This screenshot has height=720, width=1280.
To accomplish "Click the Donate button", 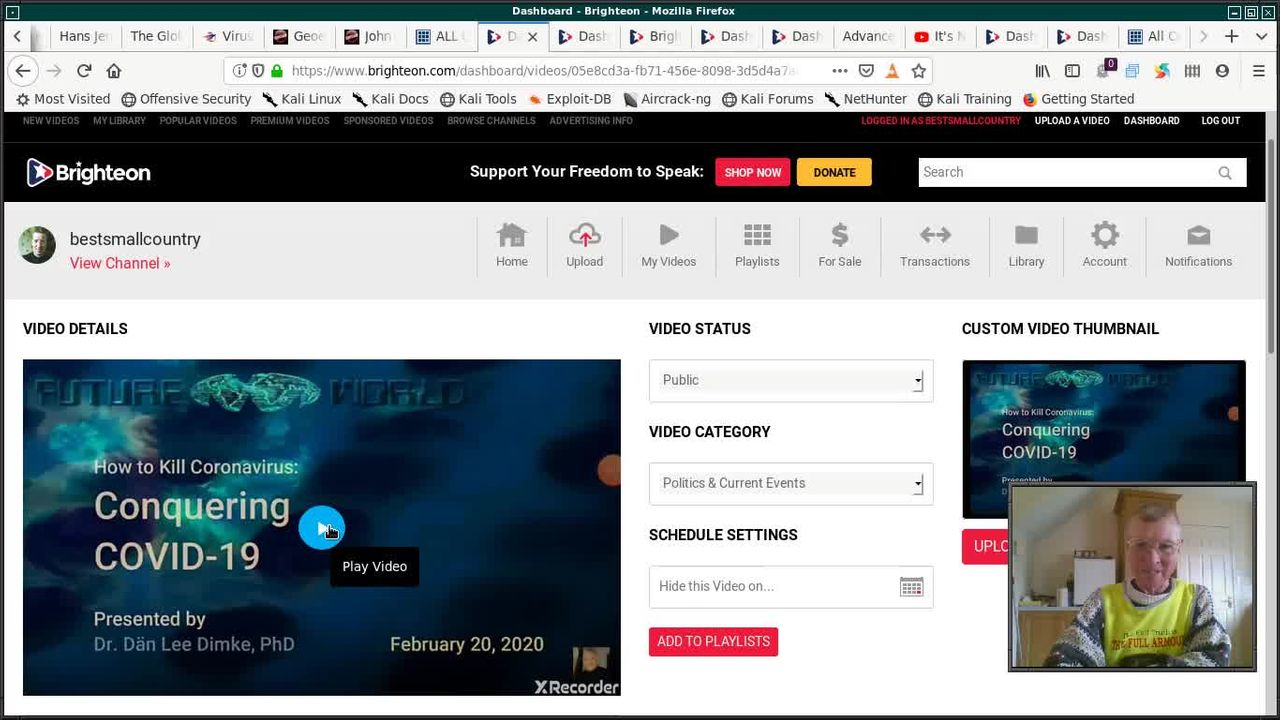I will pyautogui.click(x=834, y=172).
